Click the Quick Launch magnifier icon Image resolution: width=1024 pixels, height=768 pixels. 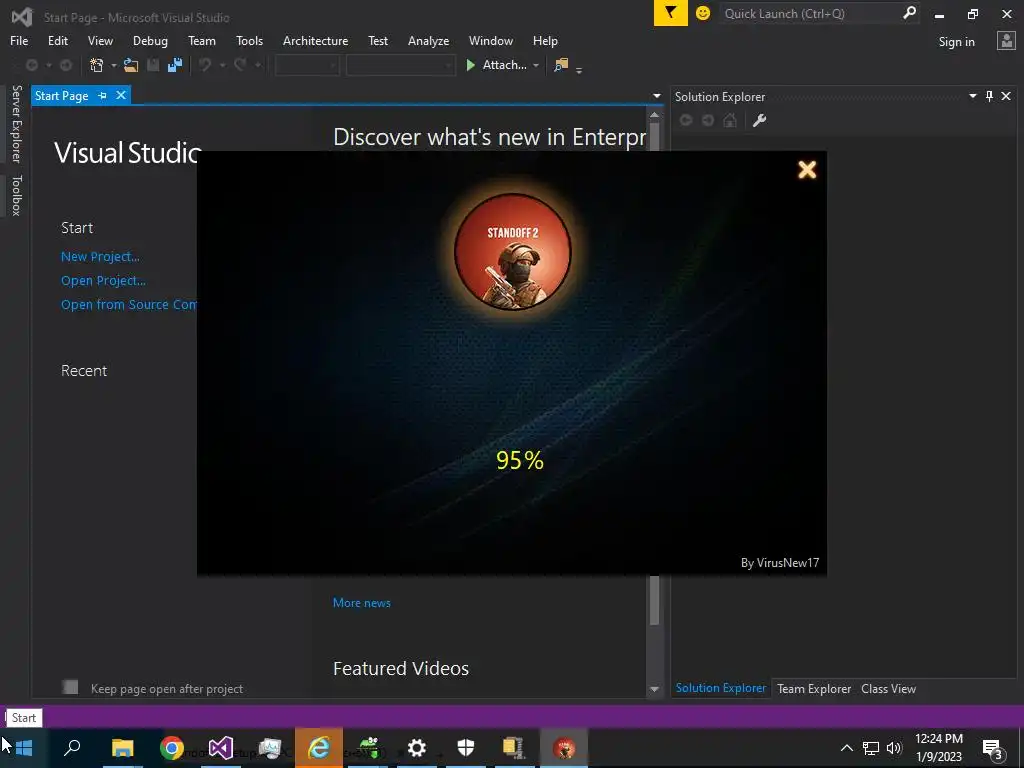[909, 12]
